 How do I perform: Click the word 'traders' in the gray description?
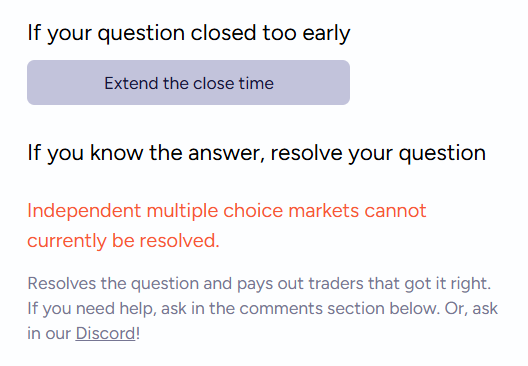tap(336, 284)
